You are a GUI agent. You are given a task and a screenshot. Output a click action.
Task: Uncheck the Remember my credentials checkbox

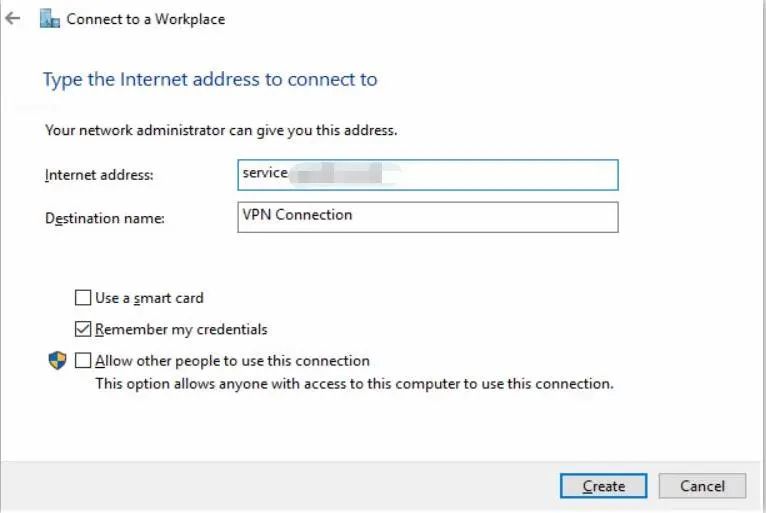[83, 329]
